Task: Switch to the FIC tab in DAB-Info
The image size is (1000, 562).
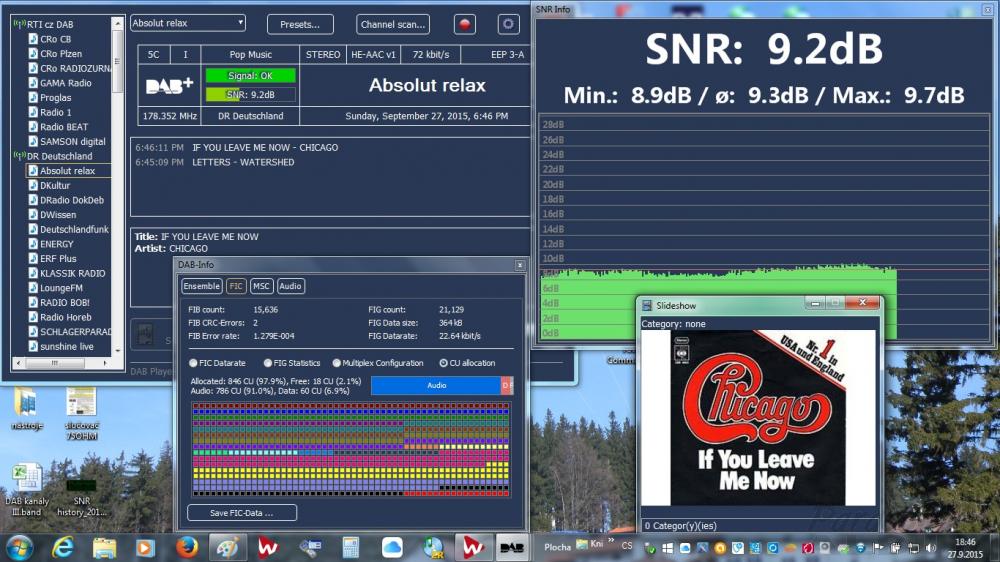Action: coord(236,286)
